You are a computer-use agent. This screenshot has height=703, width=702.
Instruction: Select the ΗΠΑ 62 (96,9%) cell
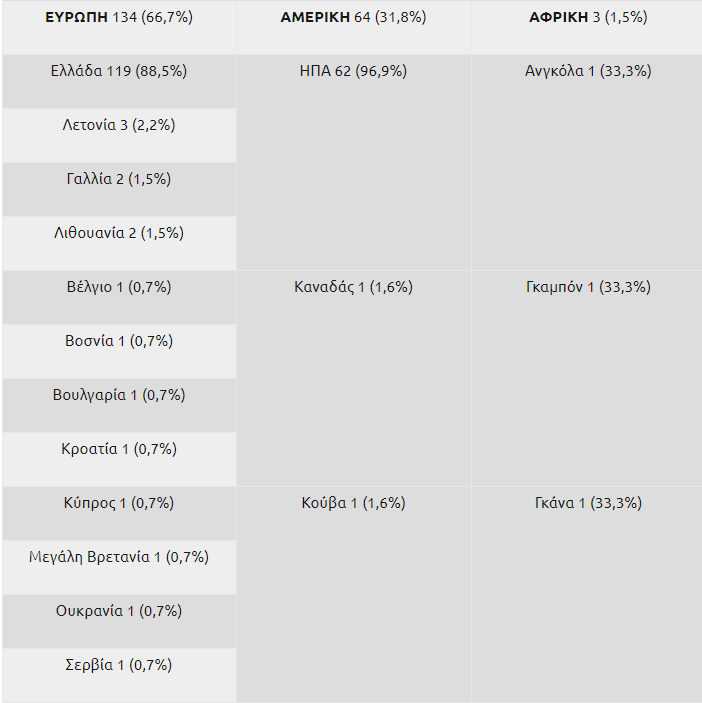(x=353, y=71)
